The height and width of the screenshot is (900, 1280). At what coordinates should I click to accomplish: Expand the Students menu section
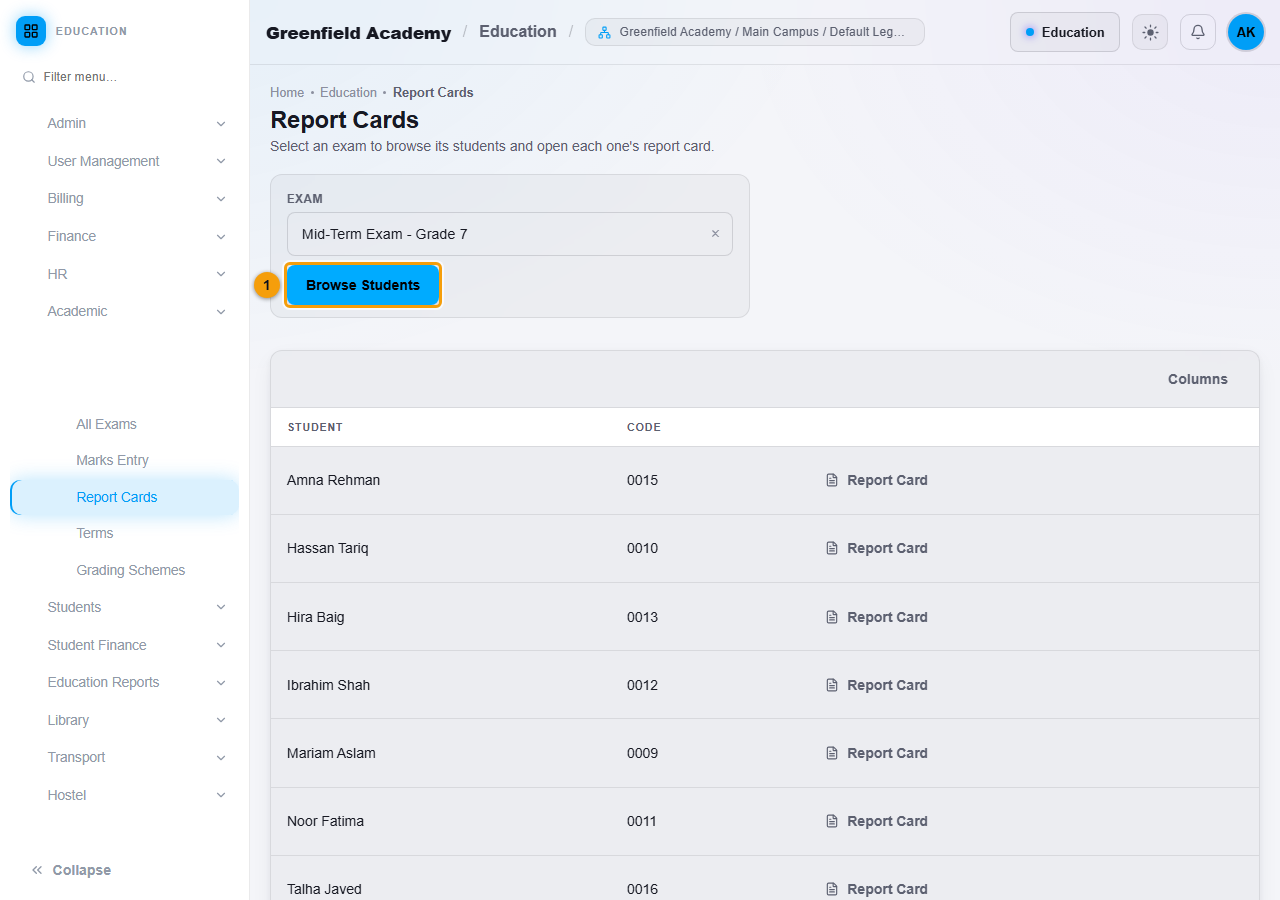(x=125, y=607)
